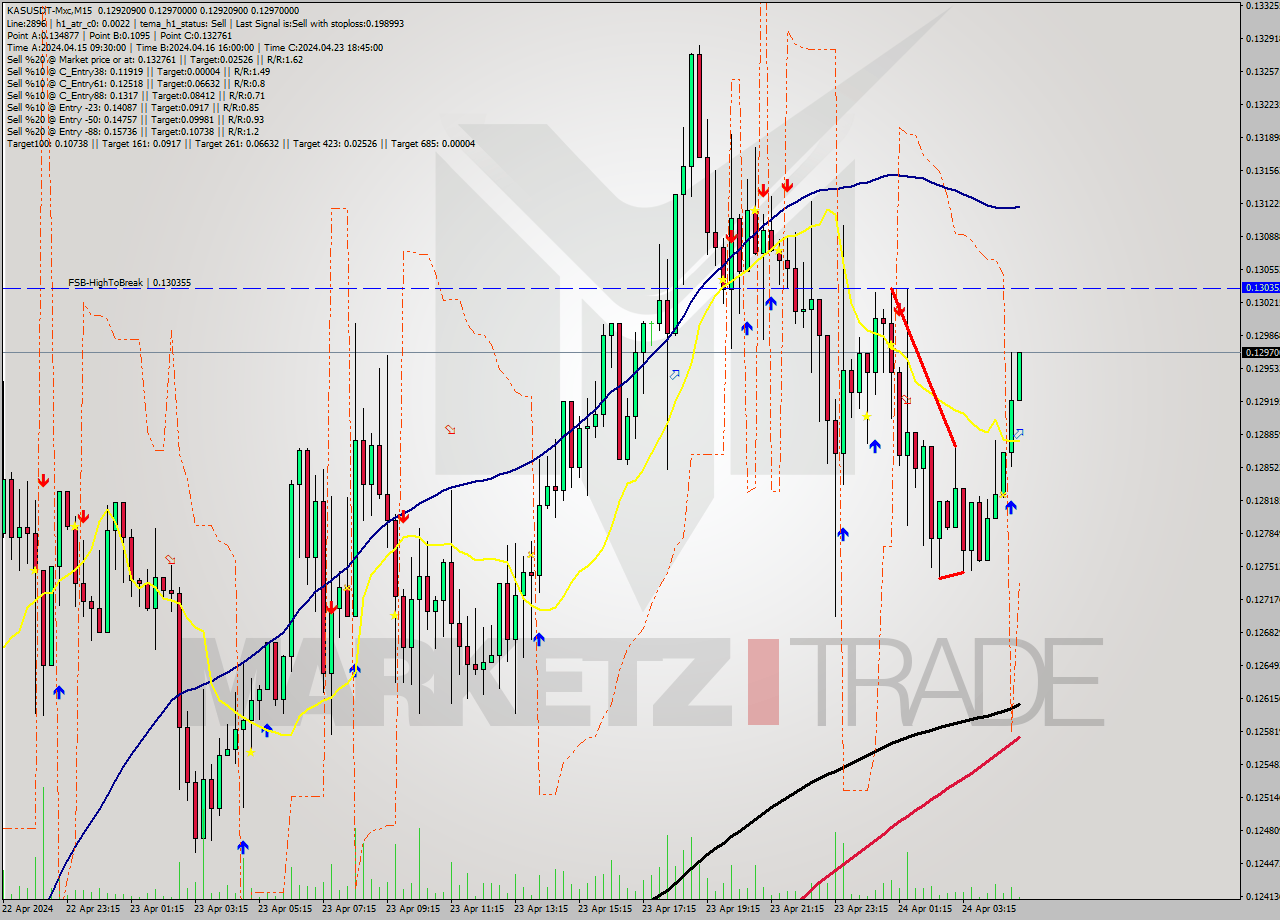Screen dimensions: 1280x920
Task: Click the '24 Apr 01:15' time axis label
Action: tap(925, 909)
